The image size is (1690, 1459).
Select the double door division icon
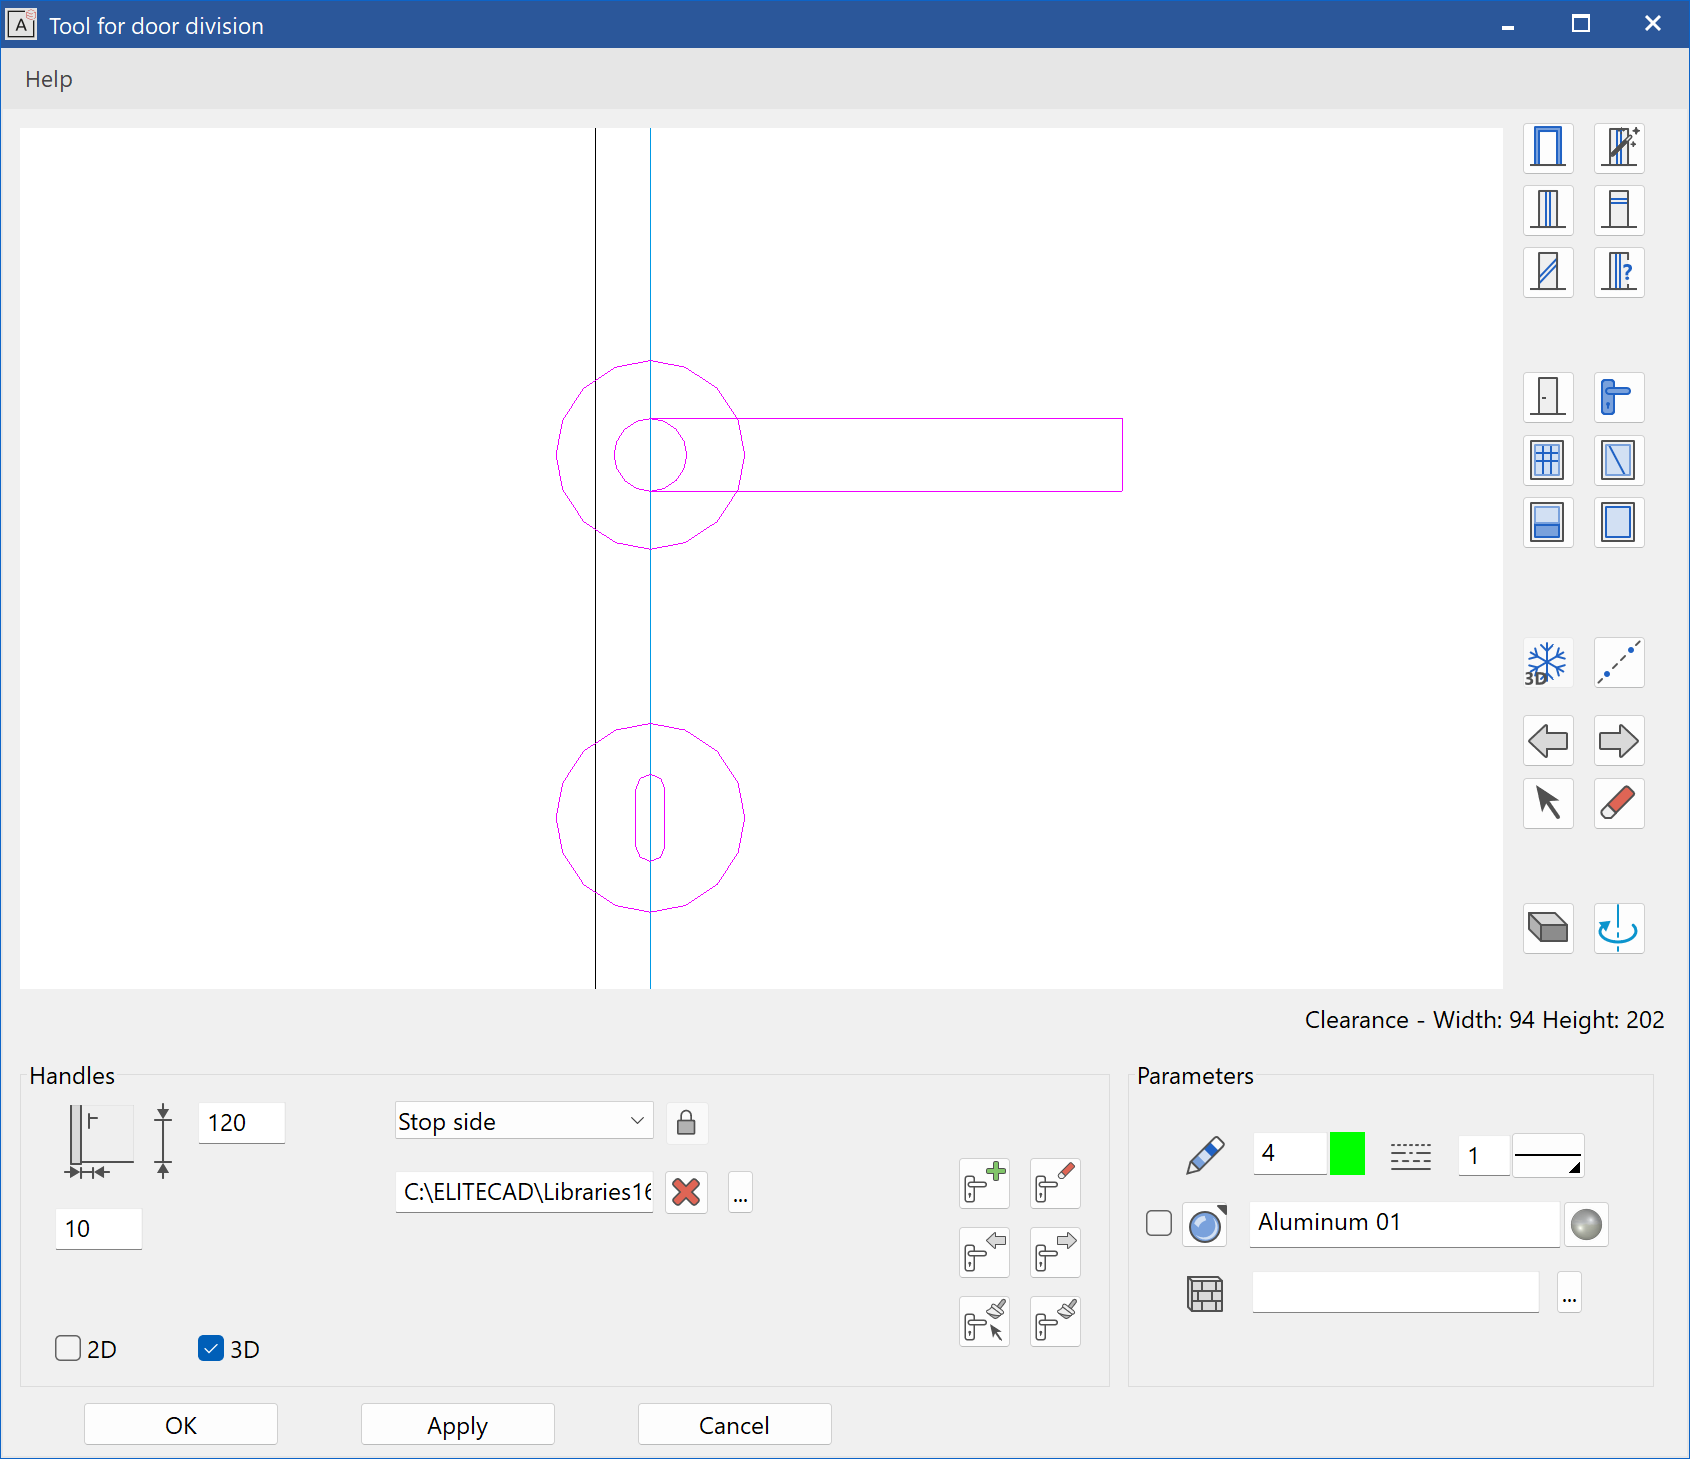coord(1548,210)
